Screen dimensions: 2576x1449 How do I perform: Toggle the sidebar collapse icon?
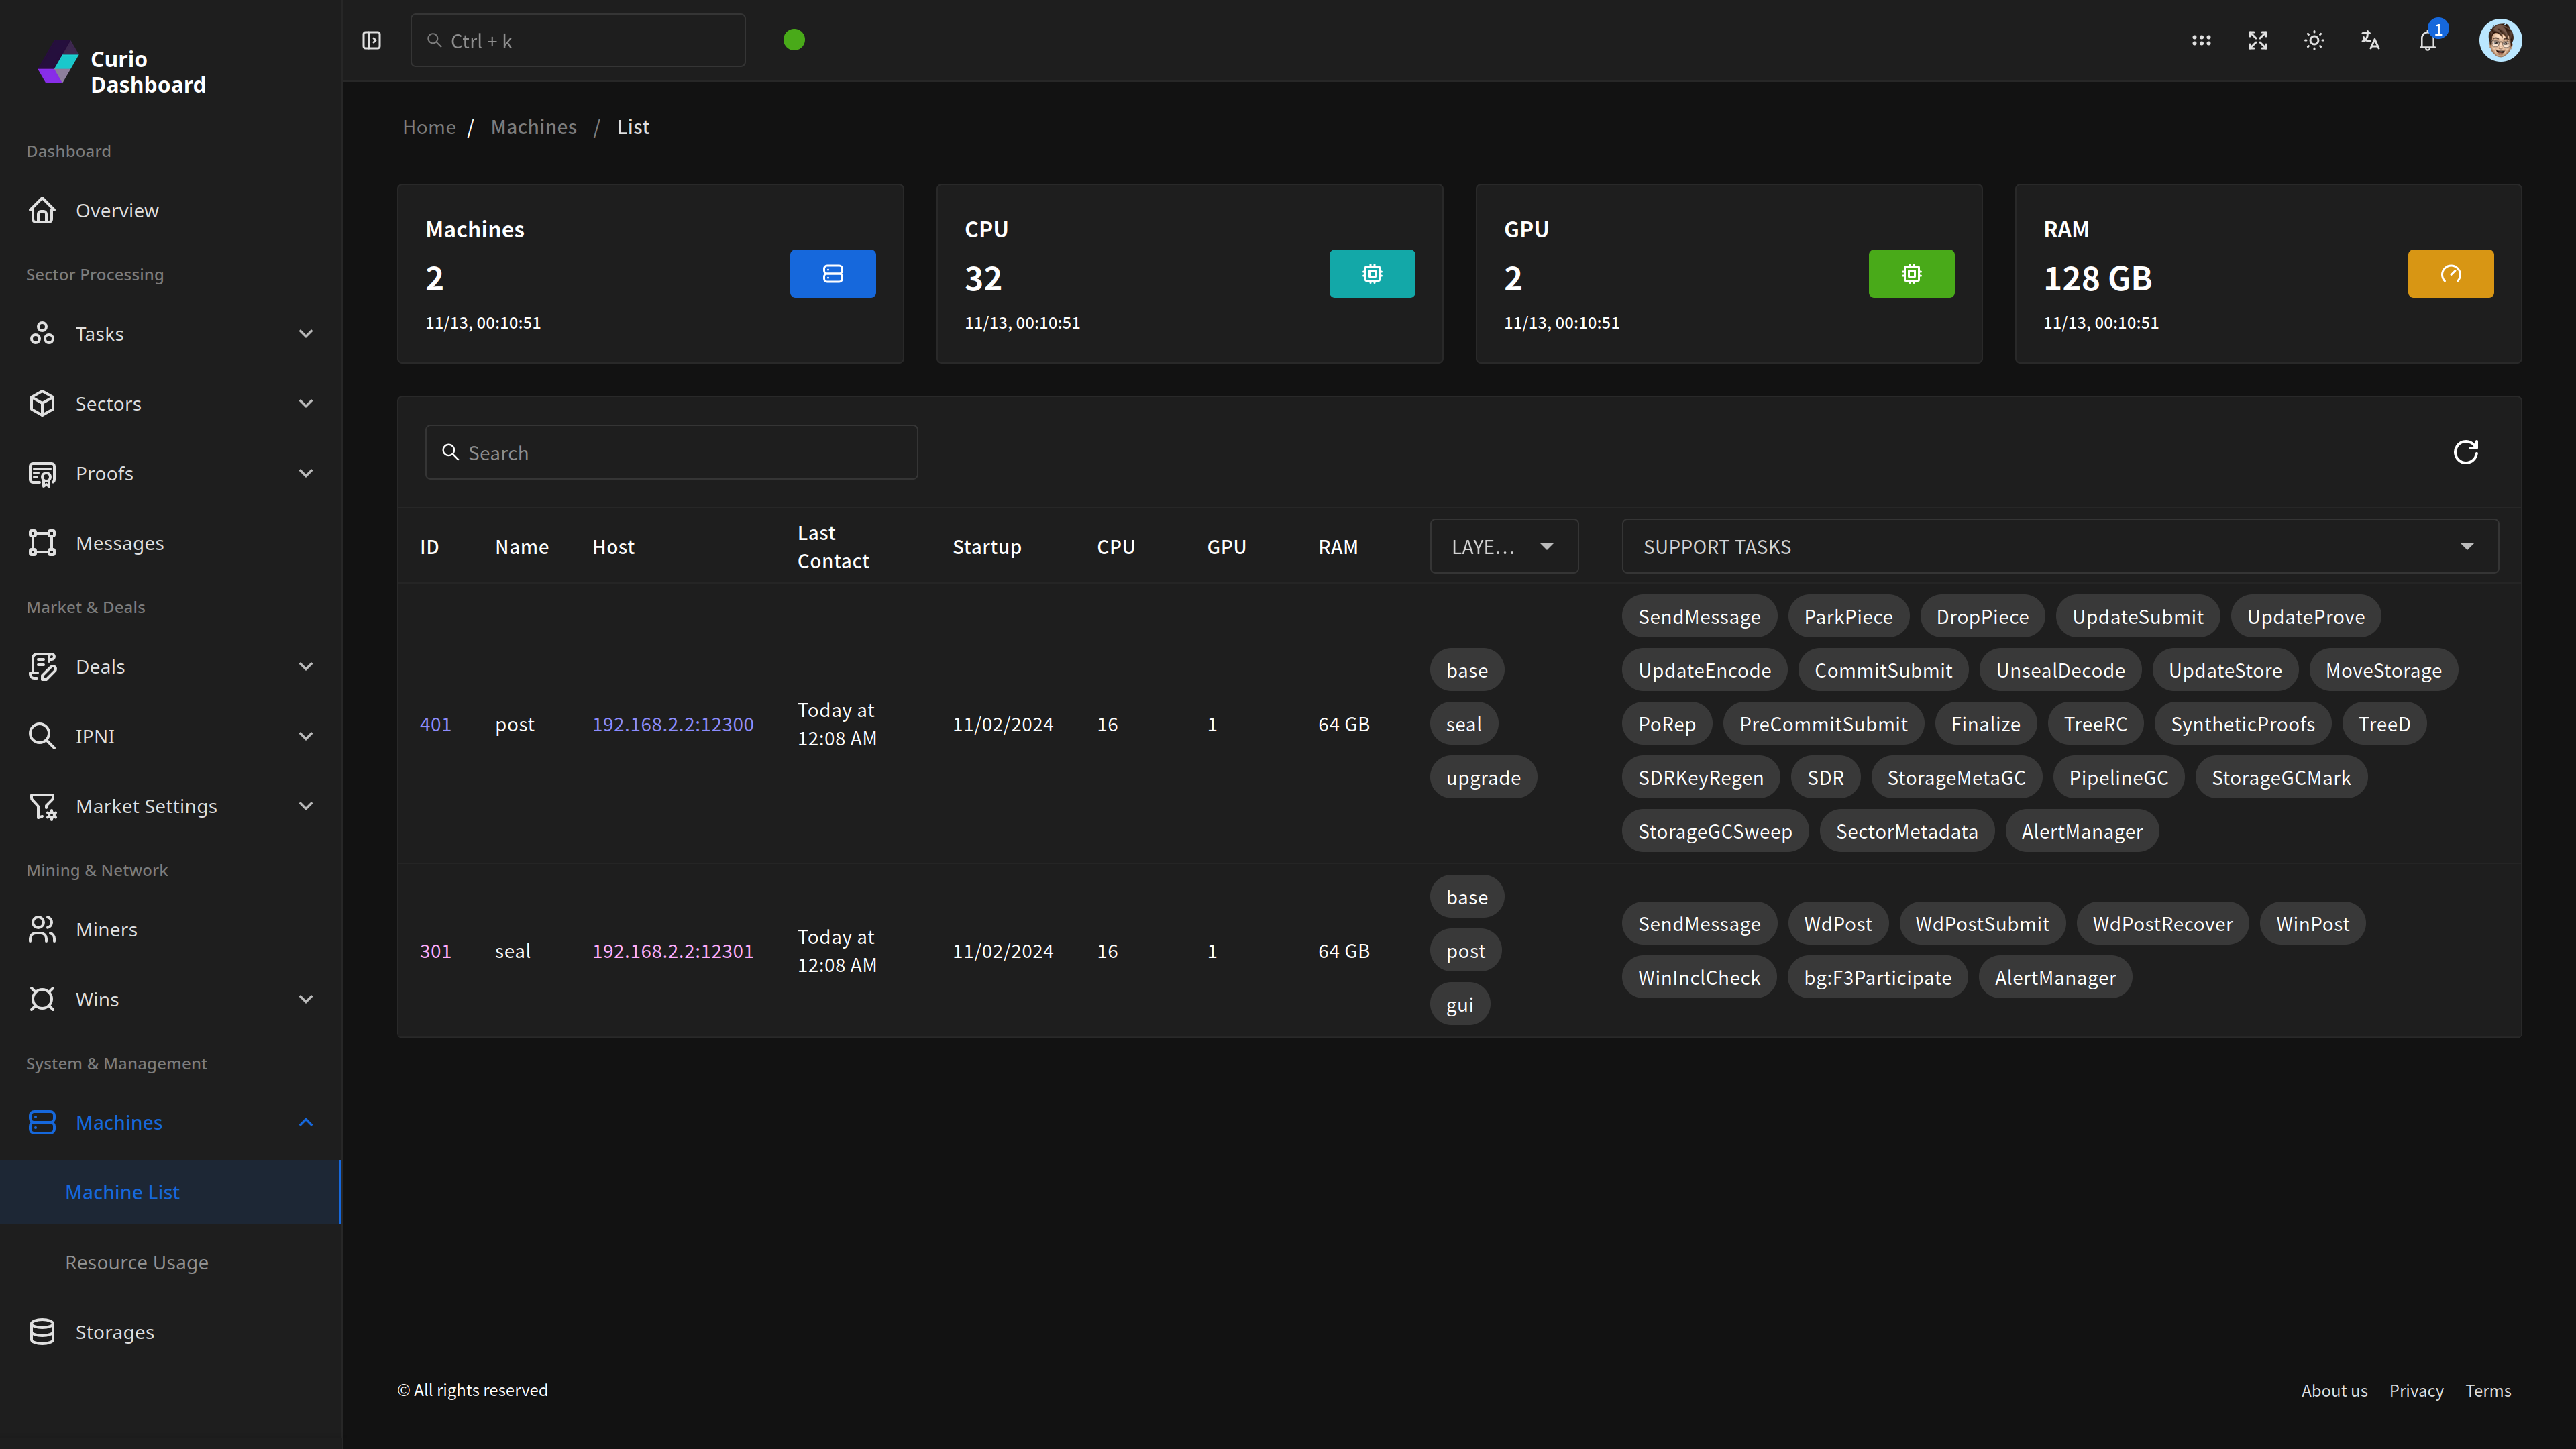click(x=371, y=40)
